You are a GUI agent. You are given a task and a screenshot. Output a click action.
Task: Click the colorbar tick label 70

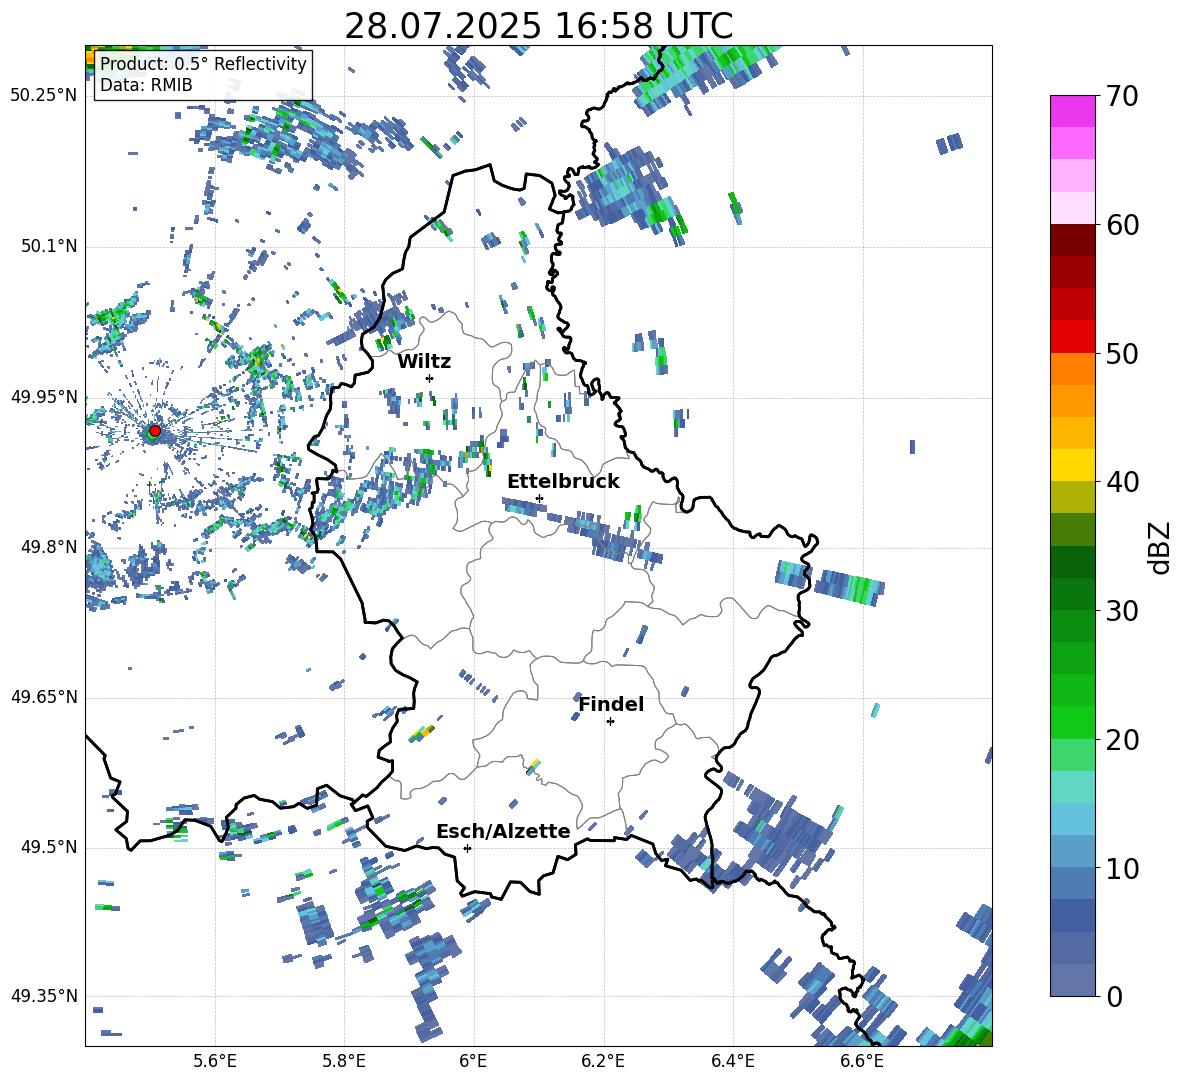(x=1122, y=97)
